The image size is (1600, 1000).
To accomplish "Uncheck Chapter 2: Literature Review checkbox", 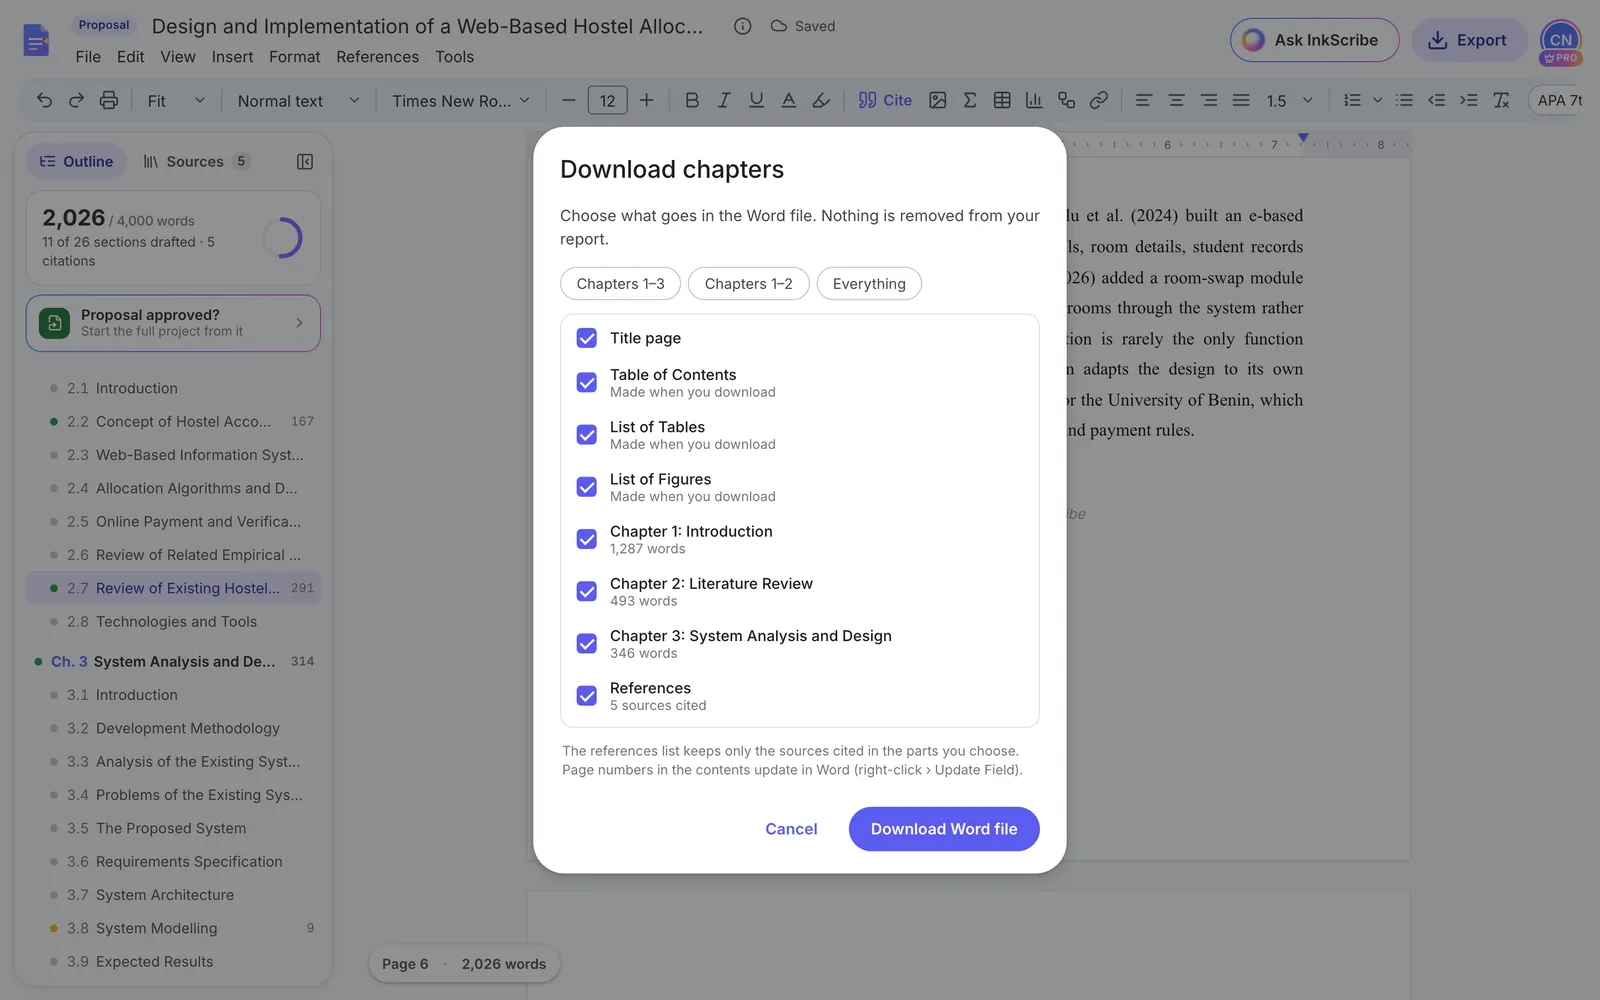I will [587, 591].
